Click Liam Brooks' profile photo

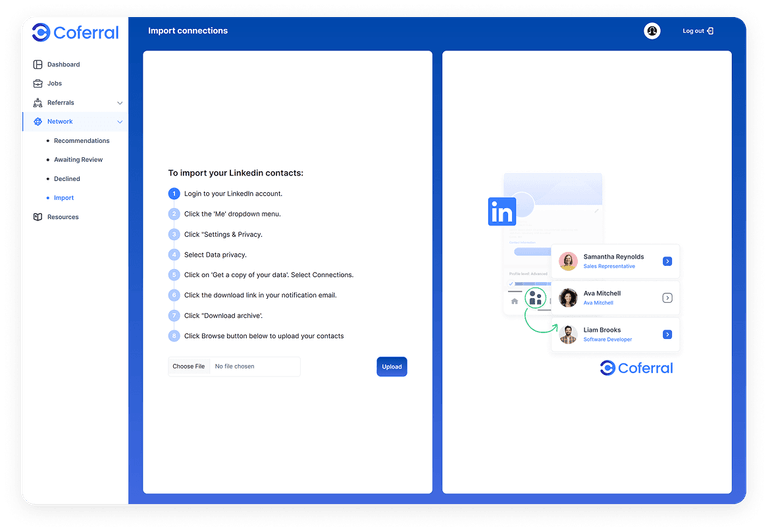[568, 334]
